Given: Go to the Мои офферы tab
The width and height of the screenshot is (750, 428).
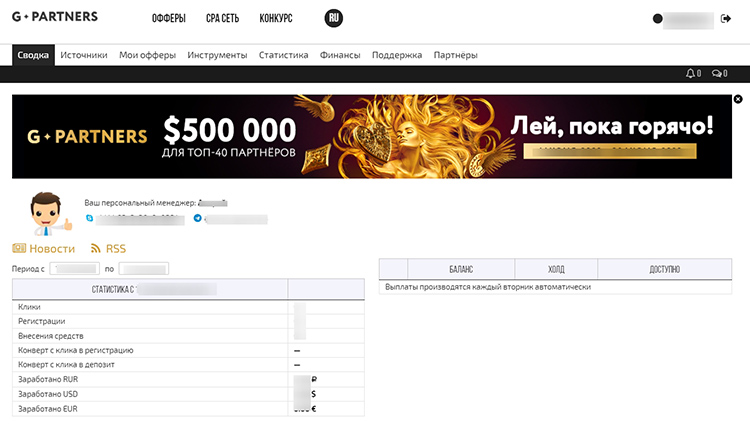Looking at the screenshot, I should click(147, 55).
